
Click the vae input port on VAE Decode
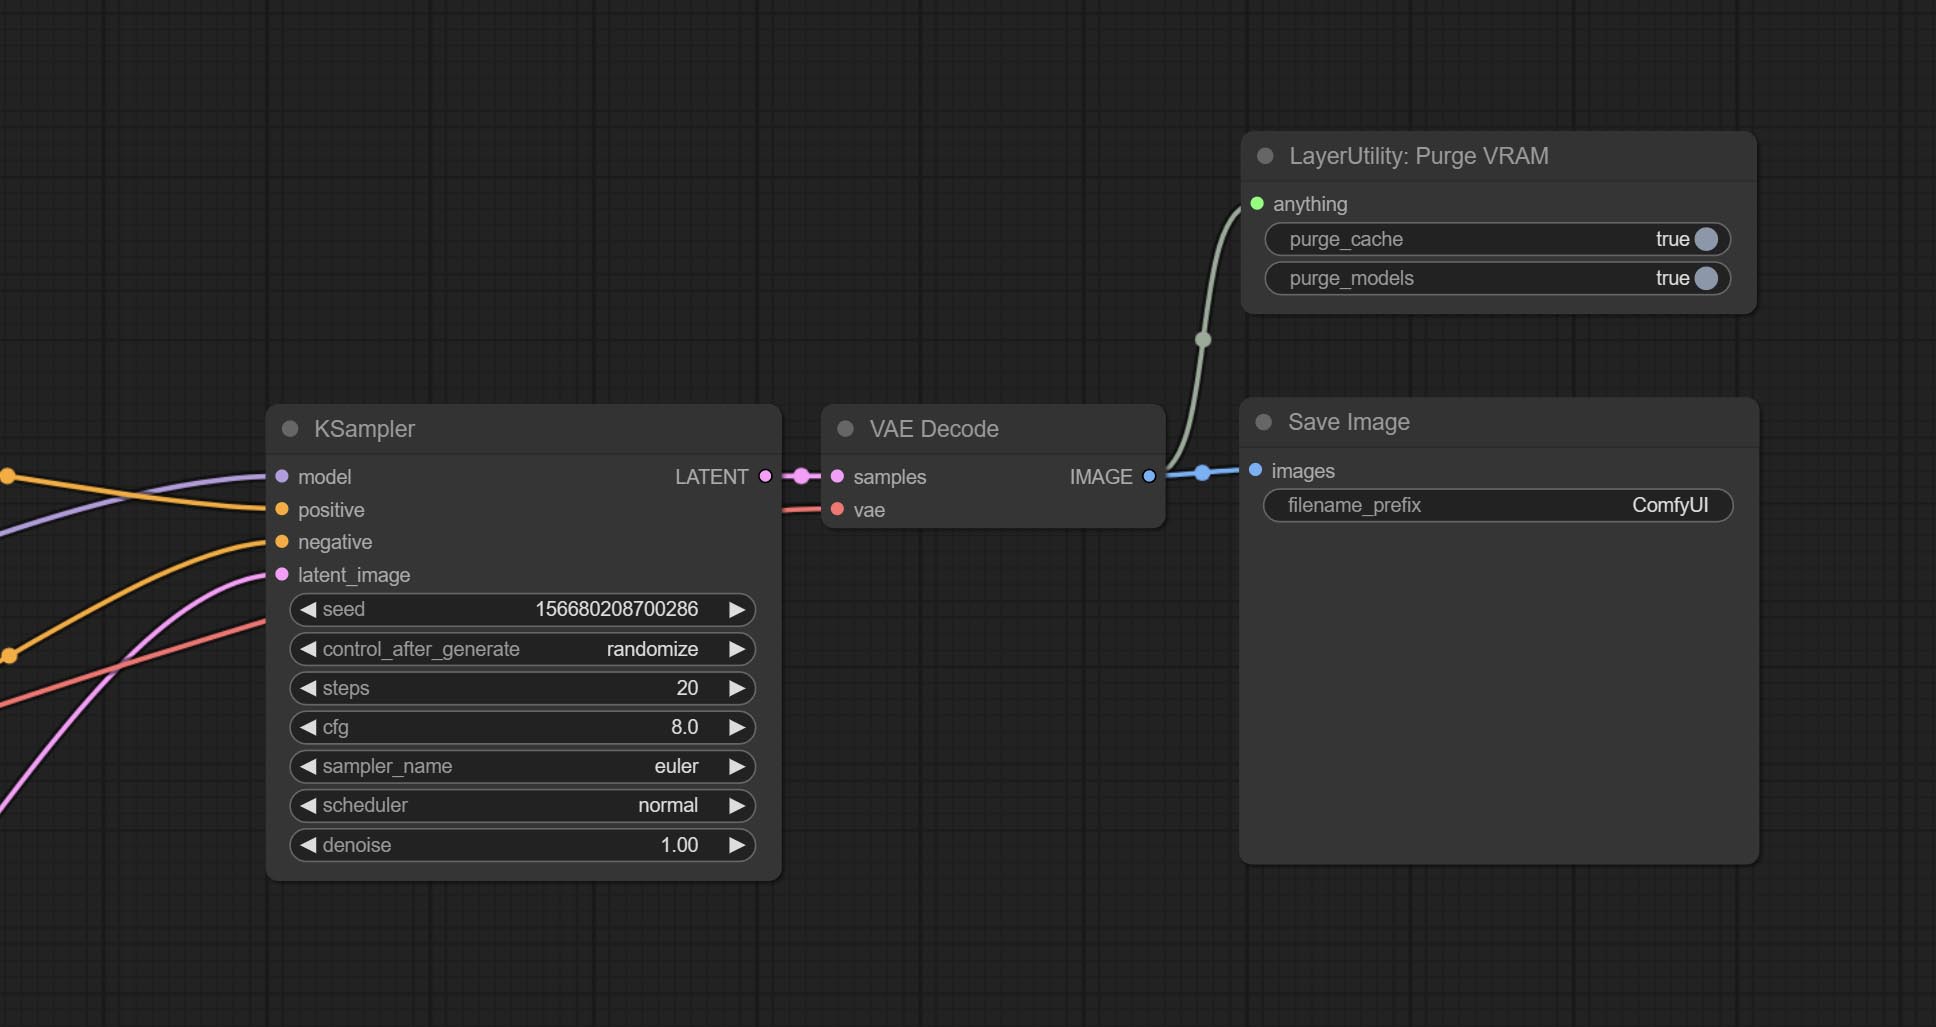click(x=838, y=510)
